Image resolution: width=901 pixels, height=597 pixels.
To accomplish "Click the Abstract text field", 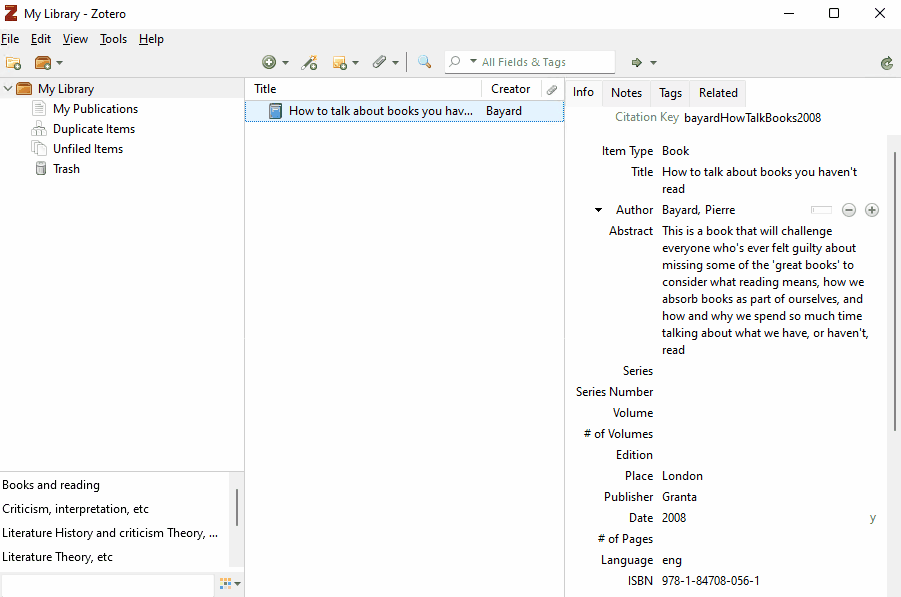I will click(x=765, y=290).
